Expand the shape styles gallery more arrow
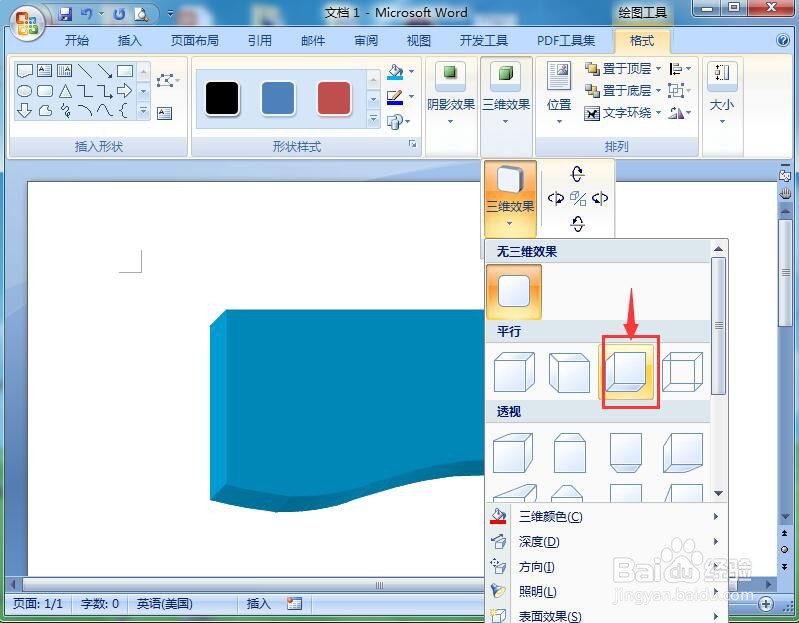 tap(373, 119)
